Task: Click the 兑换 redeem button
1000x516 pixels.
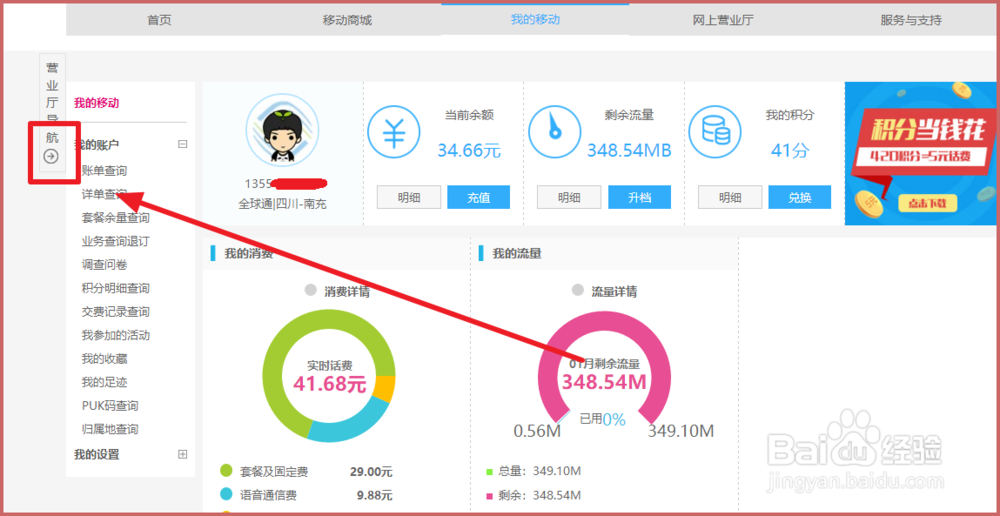Action: (800, 197)
